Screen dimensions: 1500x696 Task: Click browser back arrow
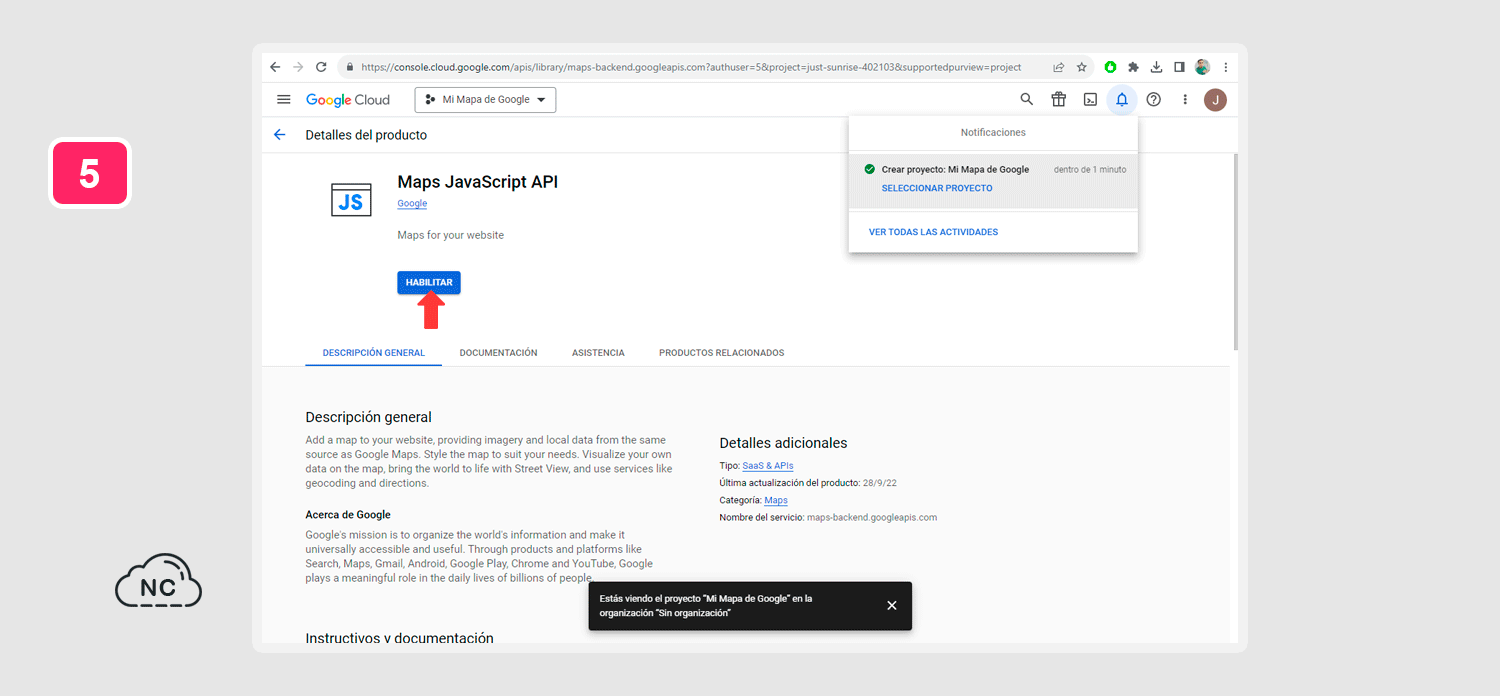point(275,67)
